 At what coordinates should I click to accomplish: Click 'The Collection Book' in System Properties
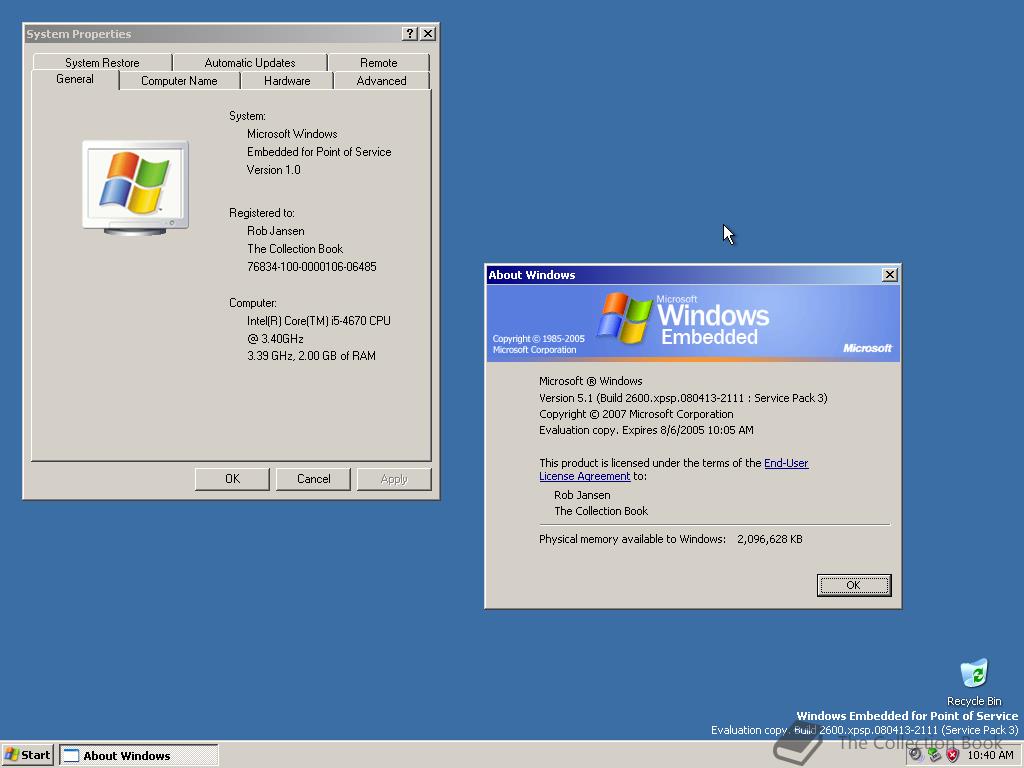tap(295, 249)
